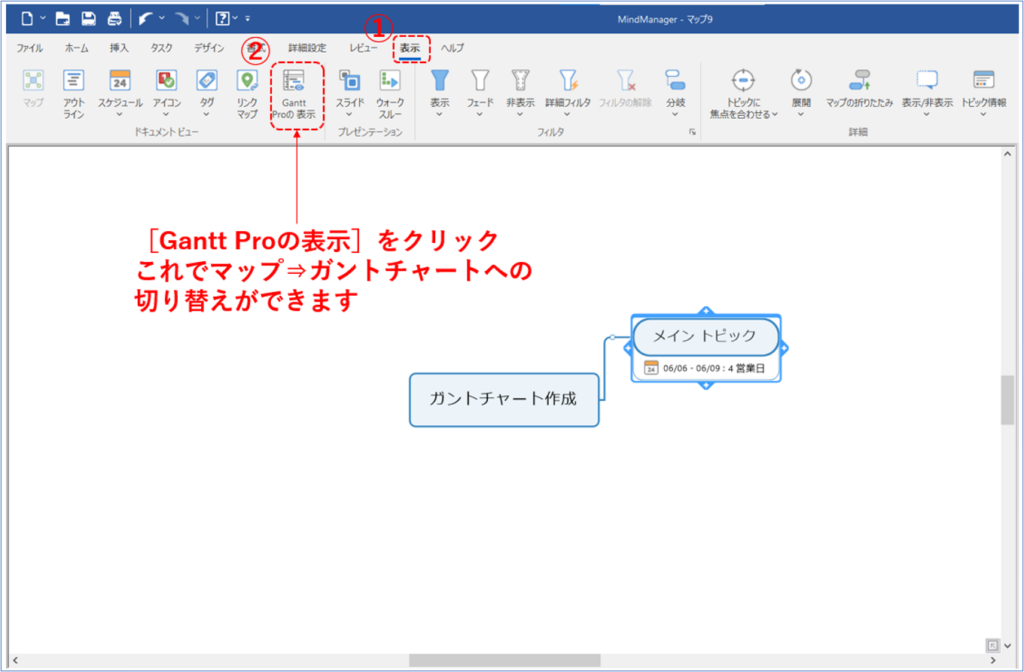The width and height of the screenshot is (1024, 672).
Task: Click the calendar icon in the task info
Action: point(651,368)
